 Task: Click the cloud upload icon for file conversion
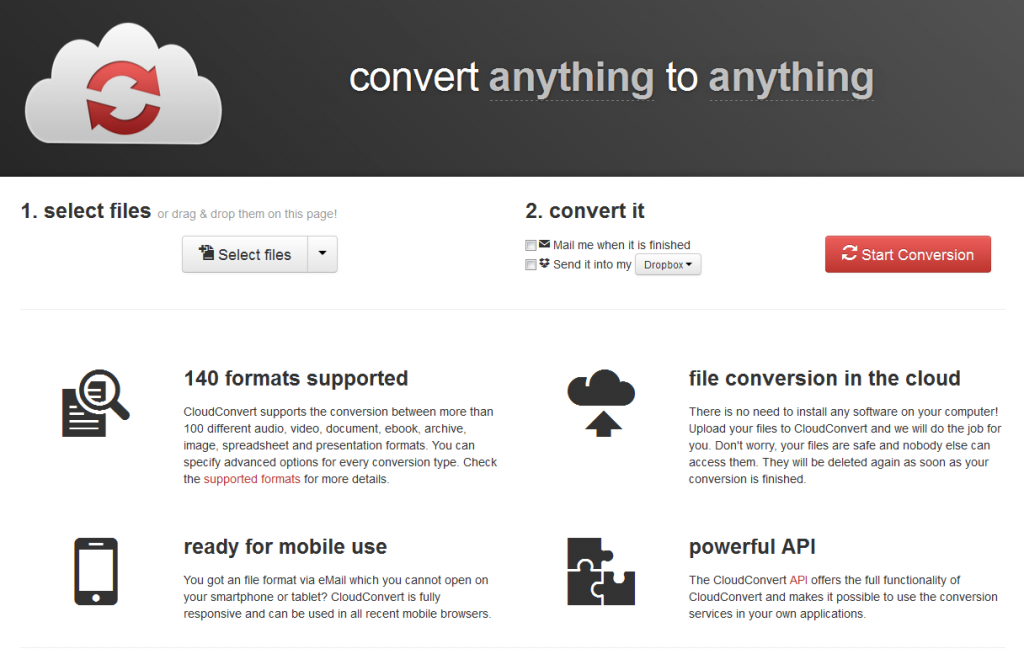[601, 400]
